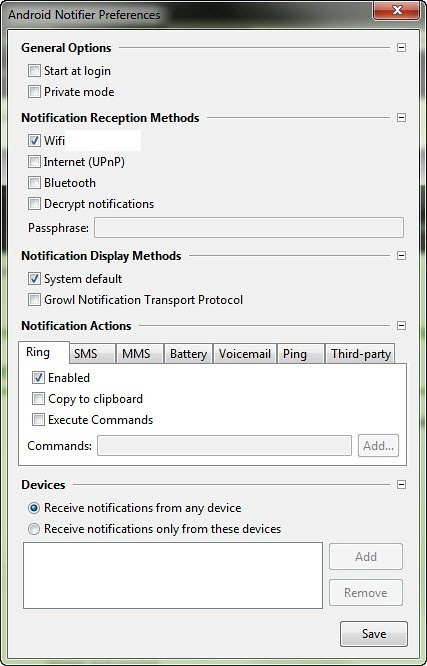Close the Android Notifier Preferences window

pyautogui.click(x=397, y=10)
